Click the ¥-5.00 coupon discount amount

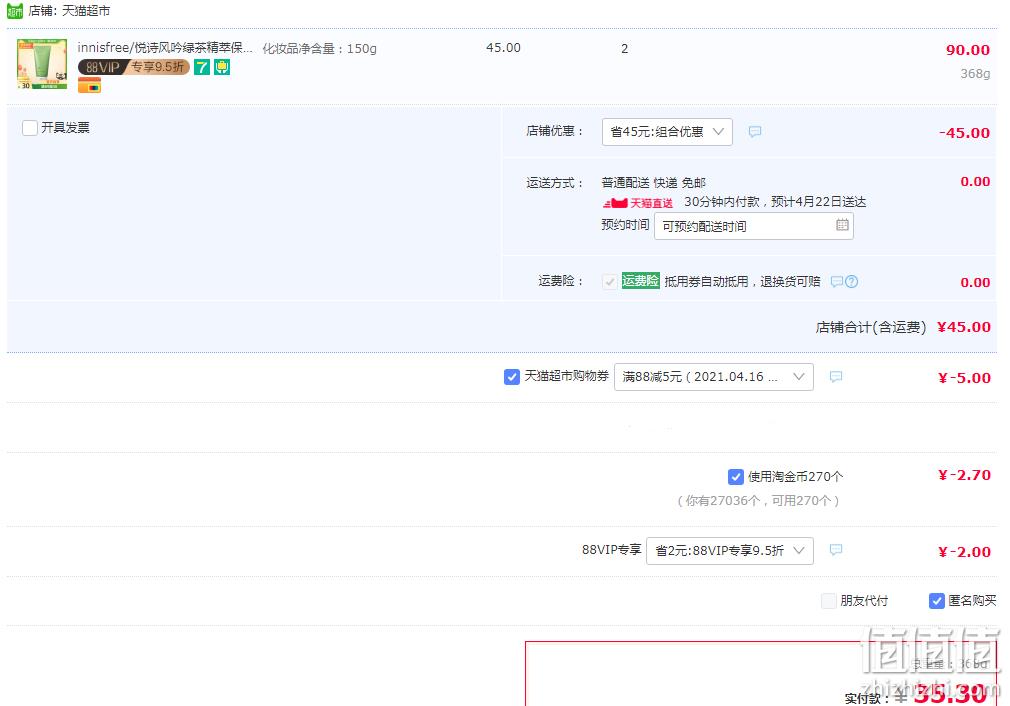(964, 378)
